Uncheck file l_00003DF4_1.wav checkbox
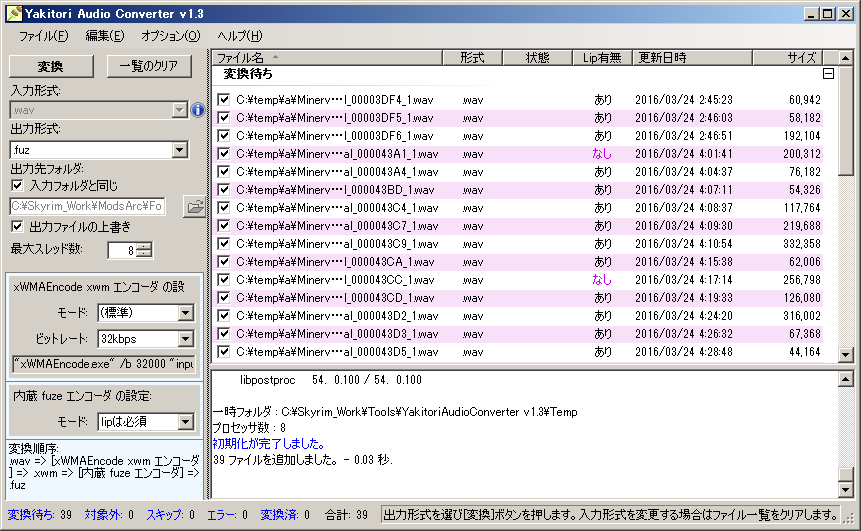Image resolution: width=861 pixels, height=531 pixels. (x=223, y=99)
